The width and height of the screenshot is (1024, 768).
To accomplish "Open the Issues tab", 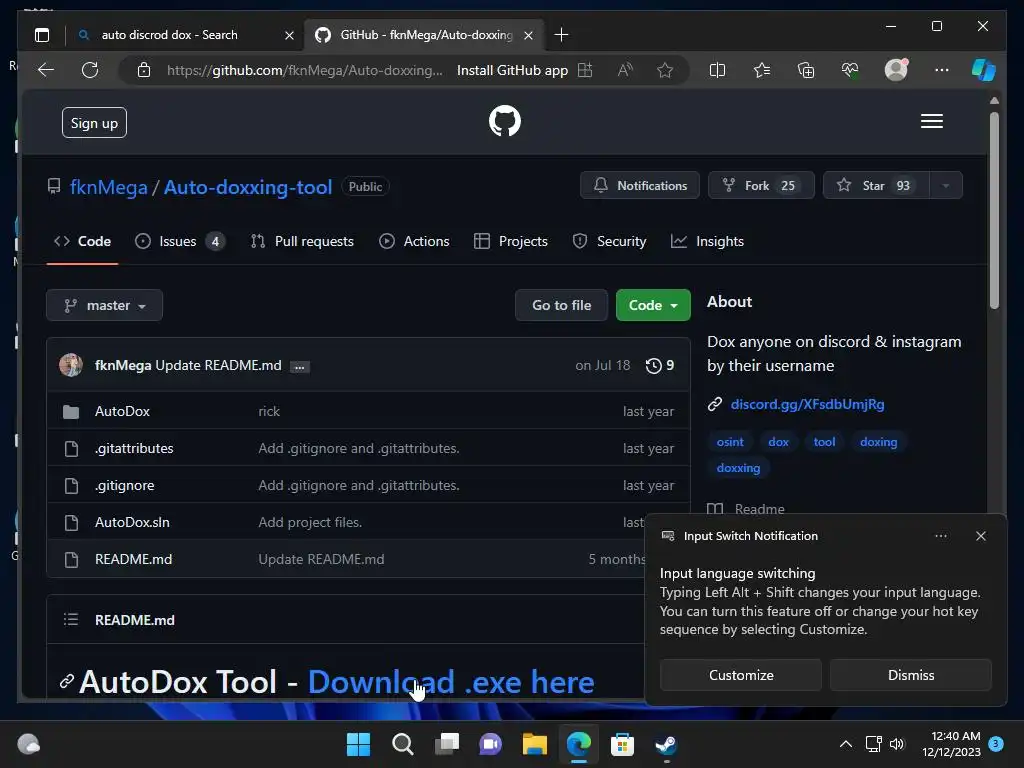I will 180,242.
